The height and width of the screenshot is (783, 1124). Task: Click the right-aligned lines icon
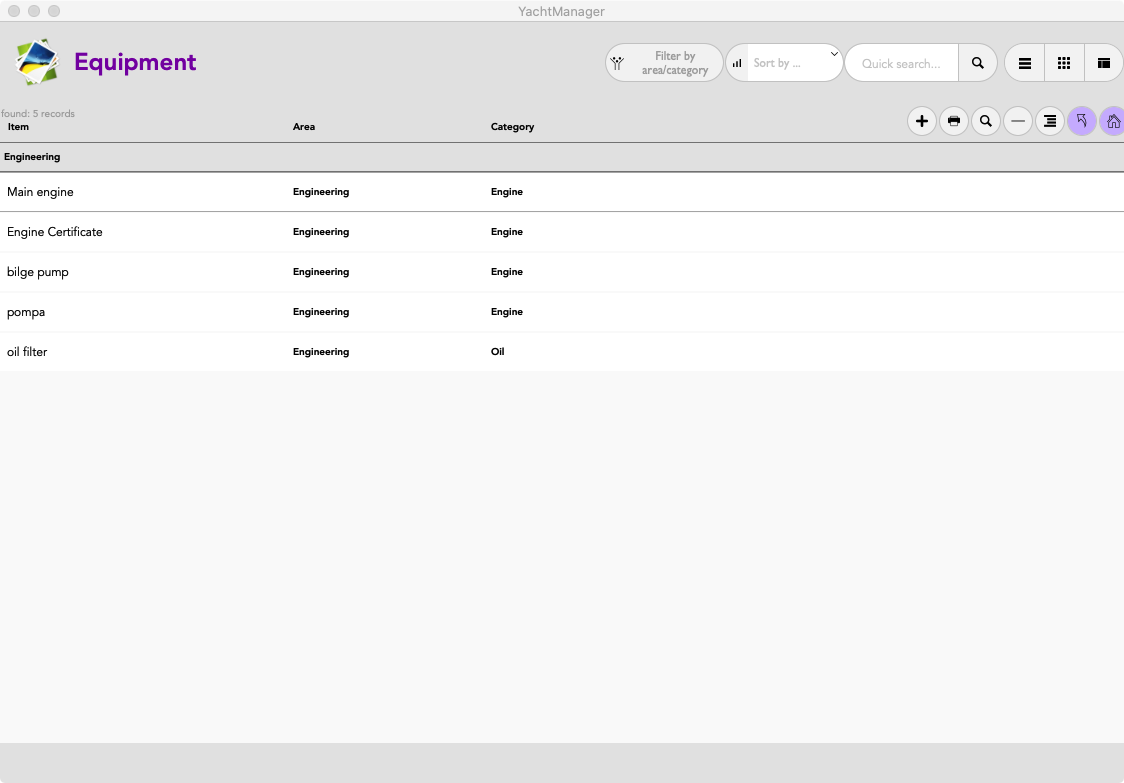tap(1049, 122)
